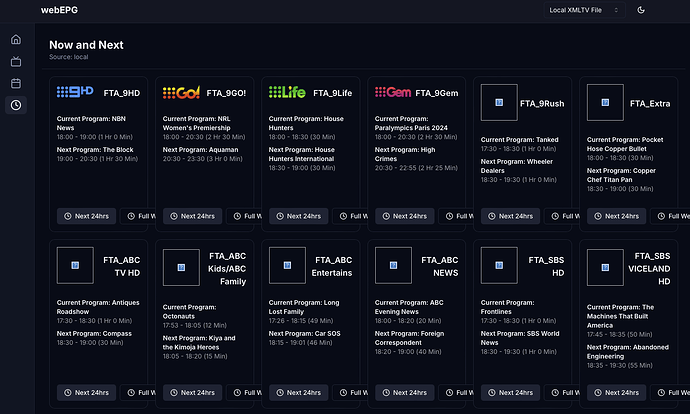
Task: Select the FTA_9Life channel name
Action: point(333,93)
